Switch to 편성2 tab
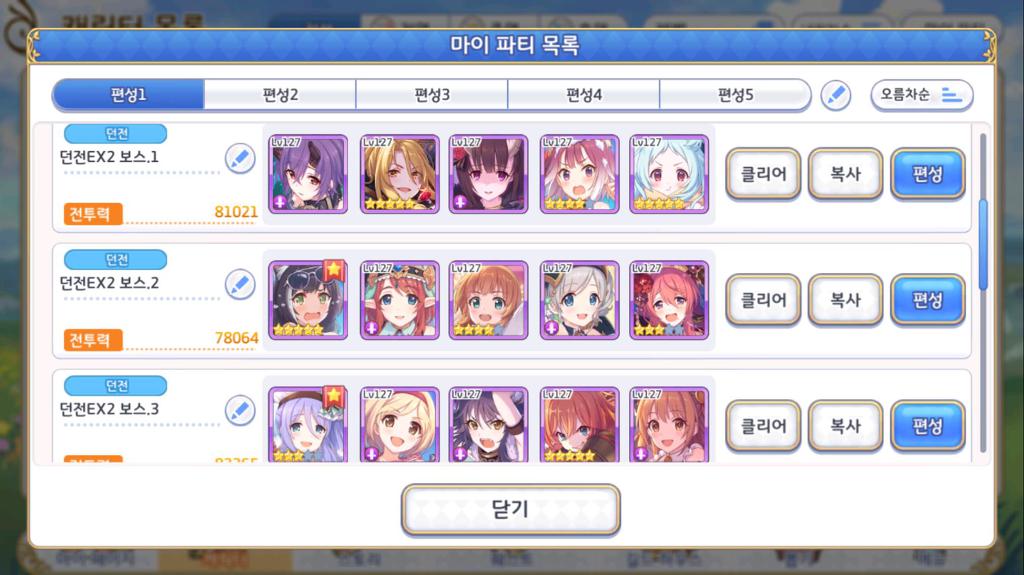 [280, 95]
